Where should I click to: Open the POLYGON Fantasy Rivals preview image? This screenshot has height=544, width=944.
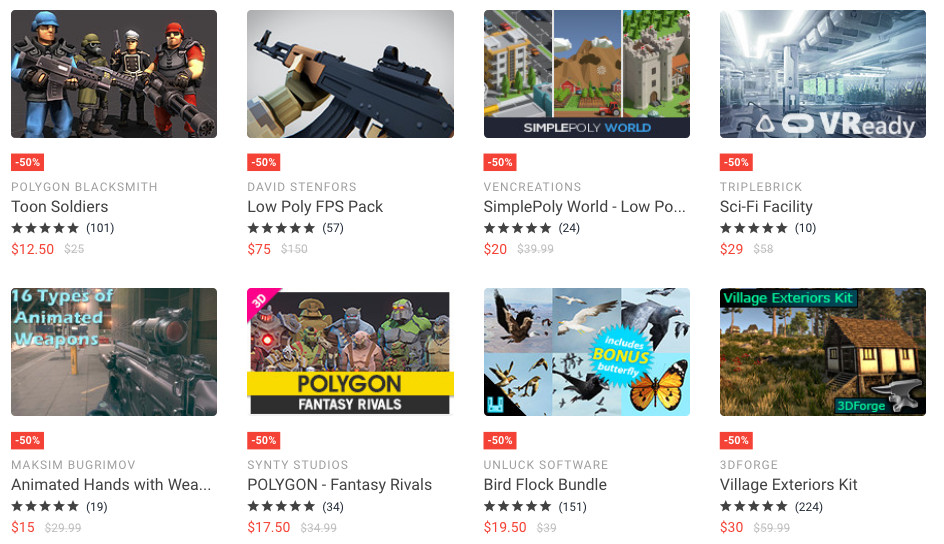coord(350,352)
